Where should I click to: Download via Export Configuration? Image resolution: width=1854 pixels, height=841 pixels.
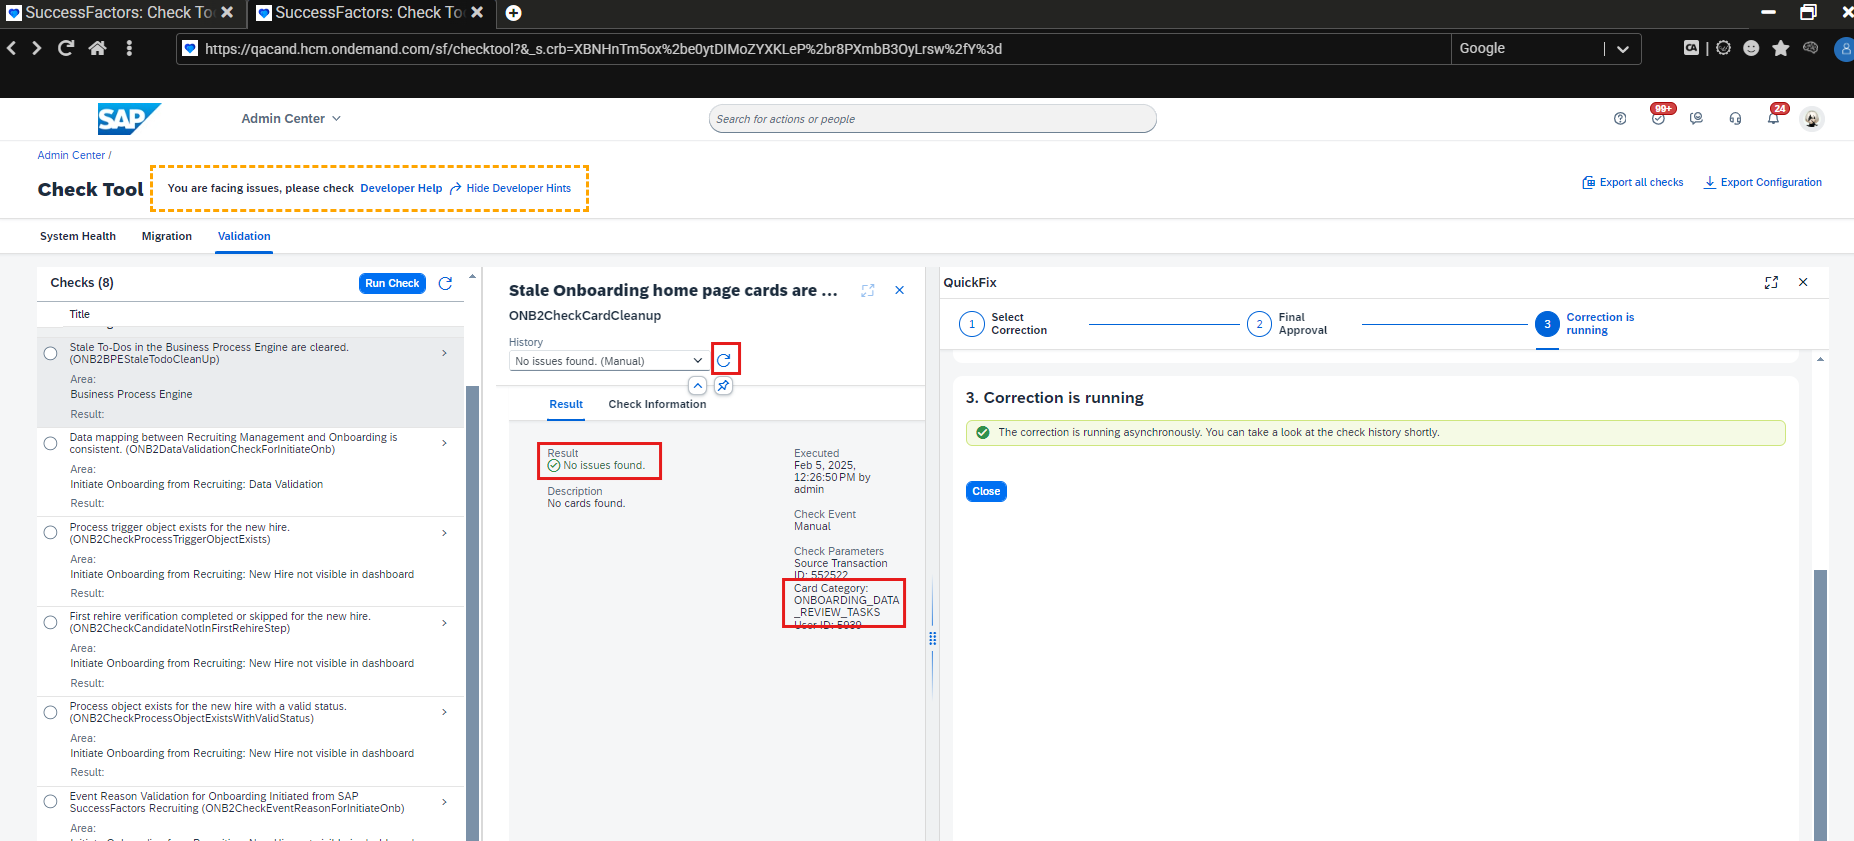click(1763, 182)
